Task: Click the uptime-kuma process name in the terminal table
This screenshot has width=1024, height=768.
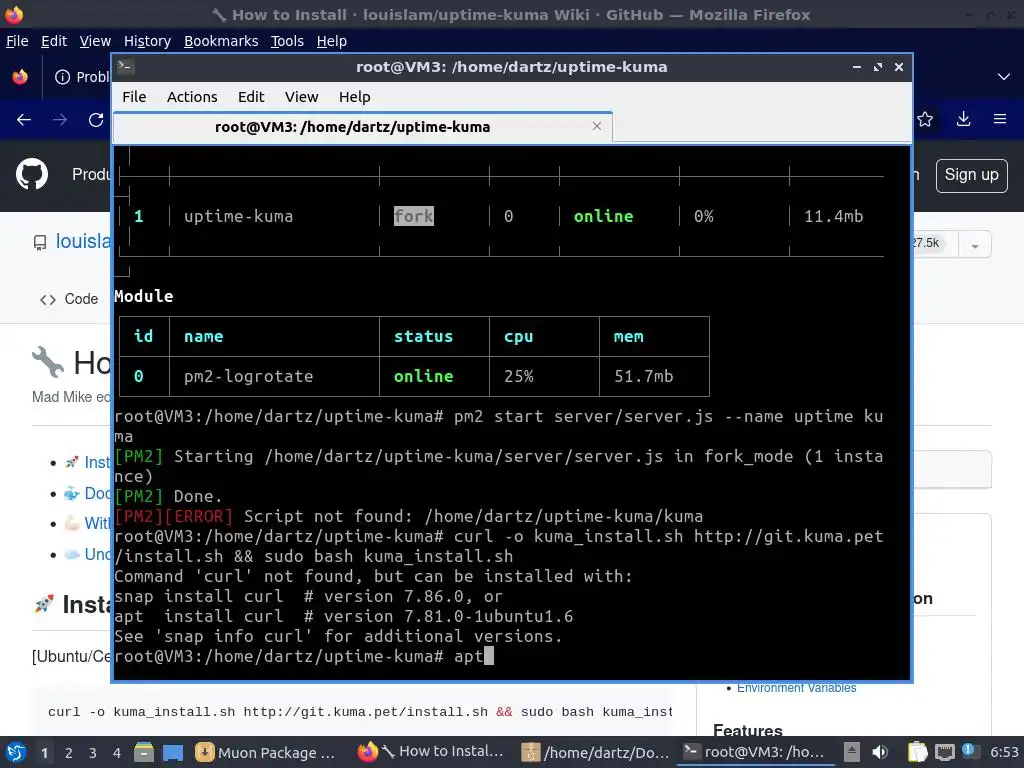Action: [238, 216]
